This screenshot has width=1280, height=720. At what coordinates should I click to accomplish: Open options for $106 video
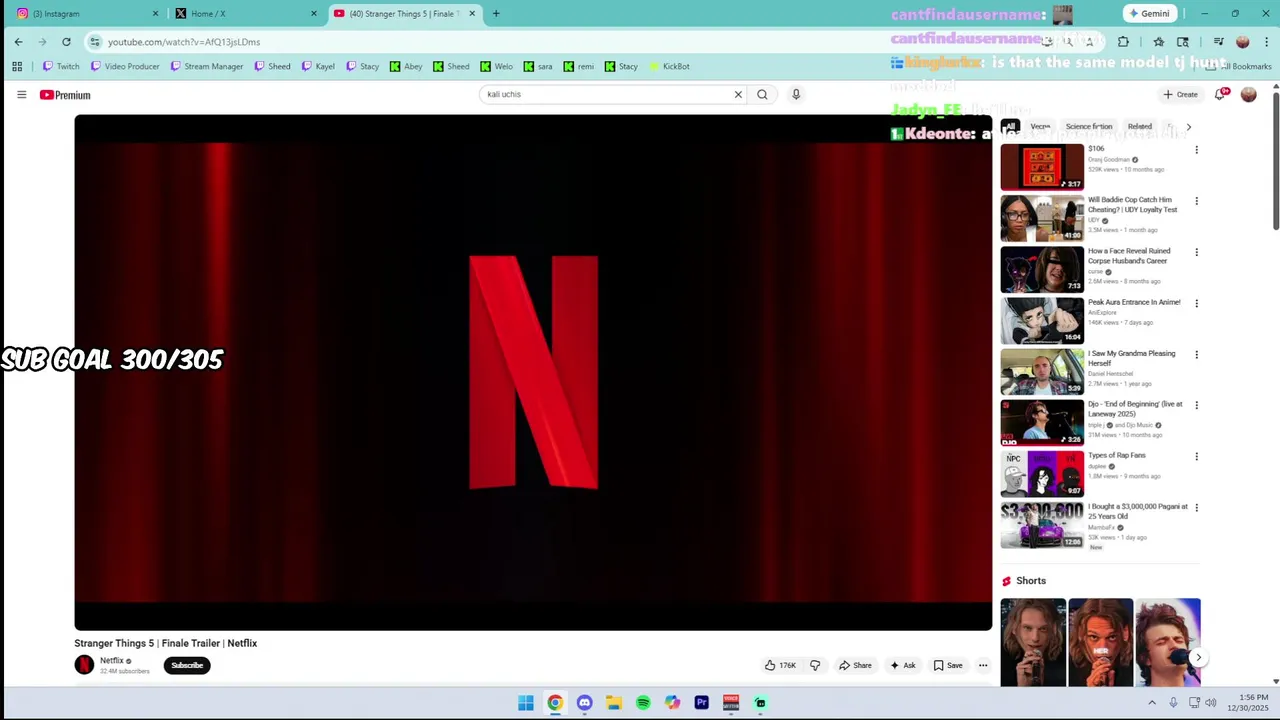click(x=1196, y=150)
